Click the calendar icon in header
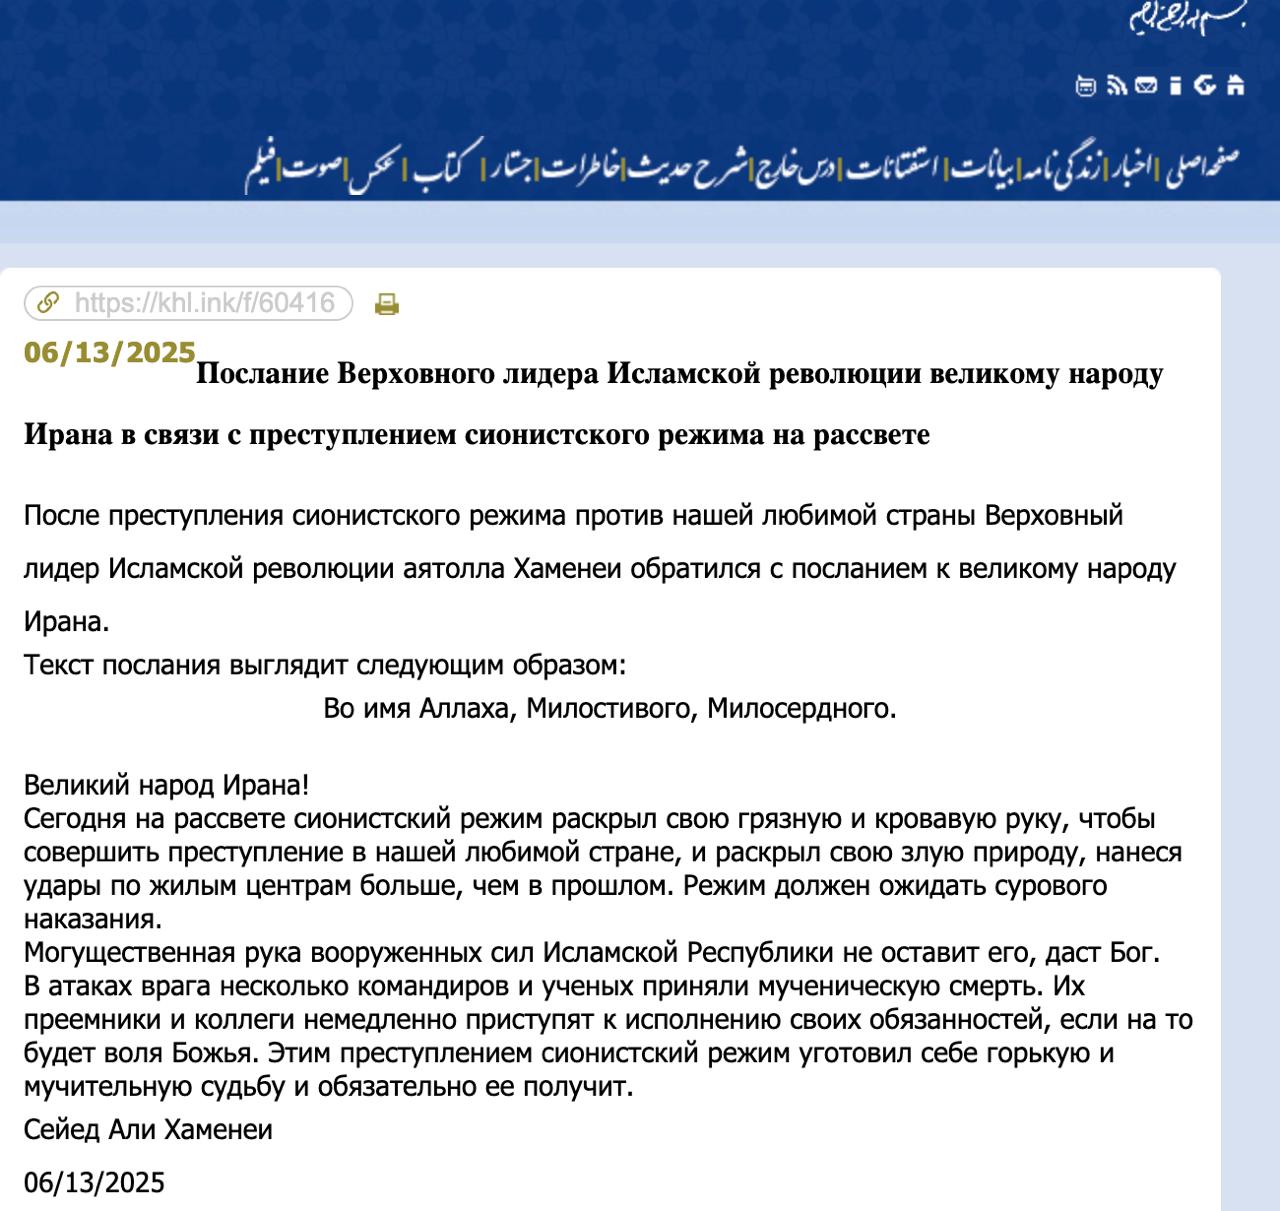1280x1211 pixels. pyautogui.click(x=1086, y=86)
